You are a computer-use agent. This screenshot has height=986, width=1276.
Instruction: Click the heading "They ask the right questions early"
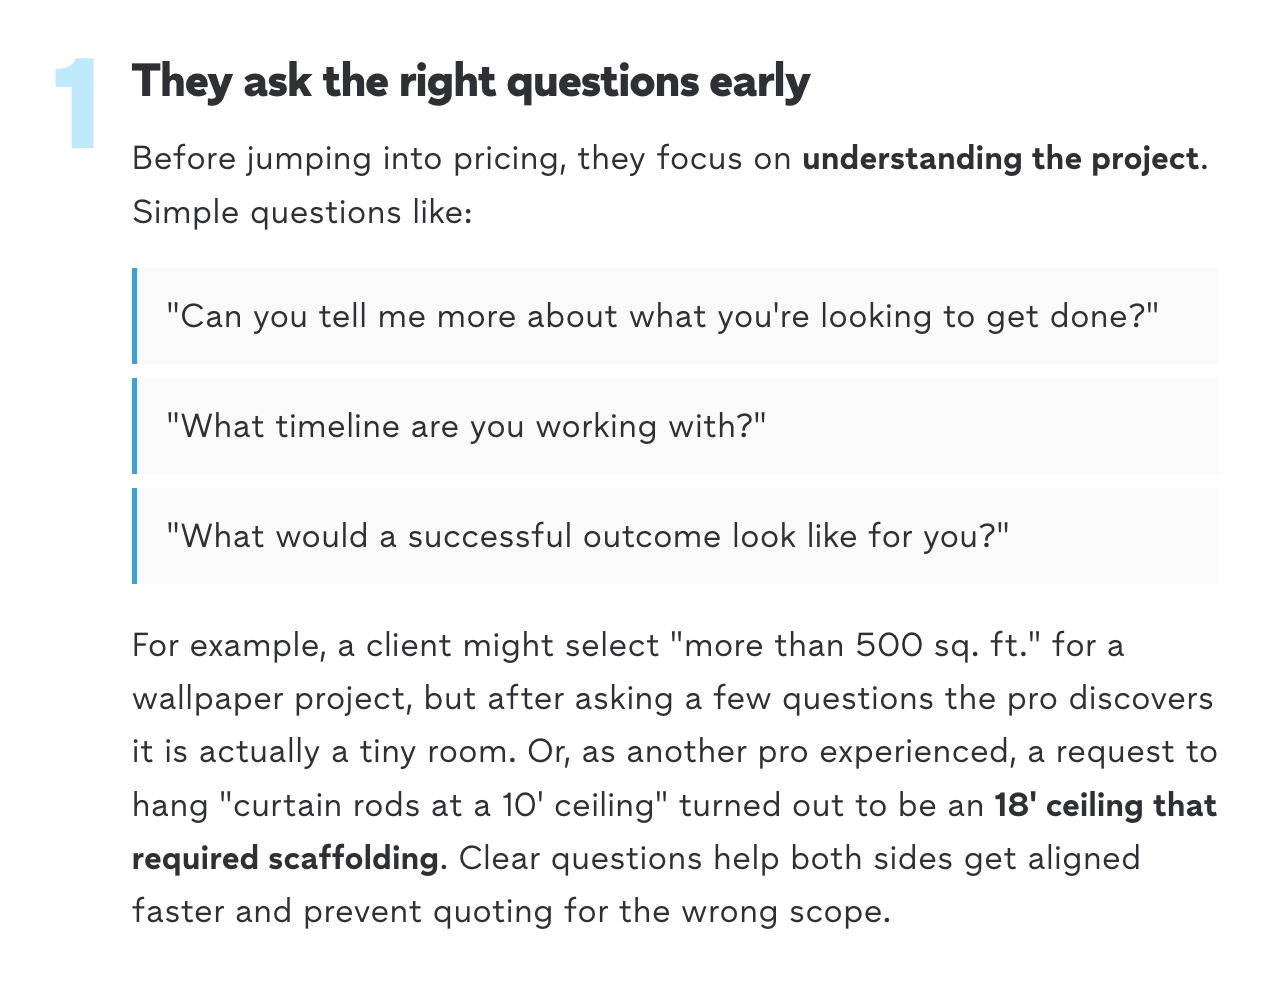(x=470, y=82)
